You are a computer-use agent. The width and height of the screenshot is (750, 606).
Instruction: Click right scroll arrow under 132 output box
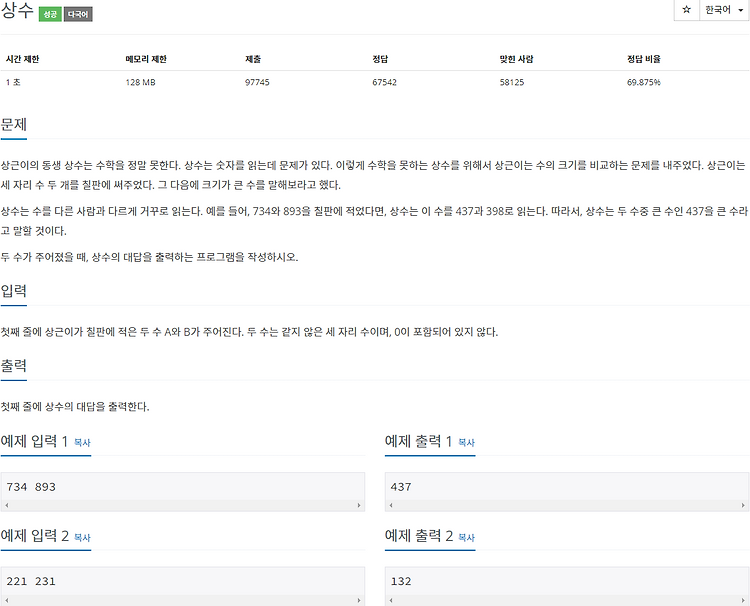tap(743, 600)
